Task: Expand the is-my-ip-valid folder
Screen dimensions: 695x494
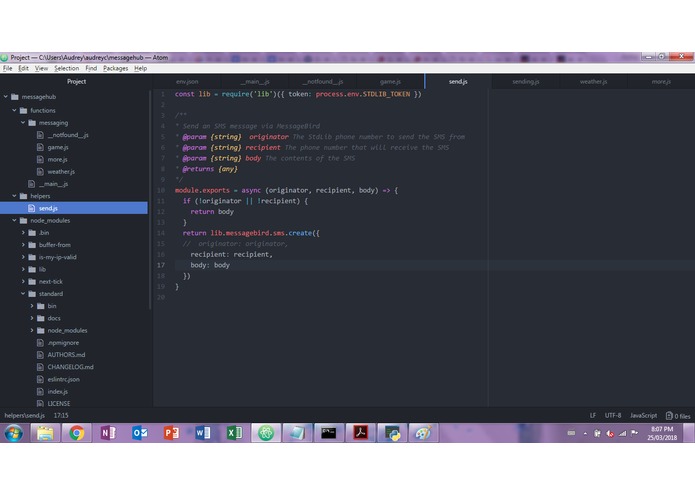Action: click(23, 257)
